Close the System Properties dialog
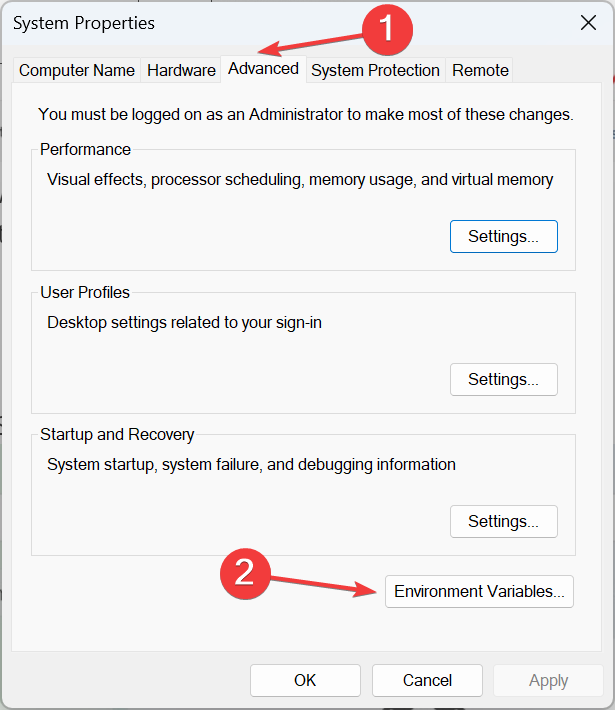Viewport: 615px width, 710px height. (x=588, y=23)
